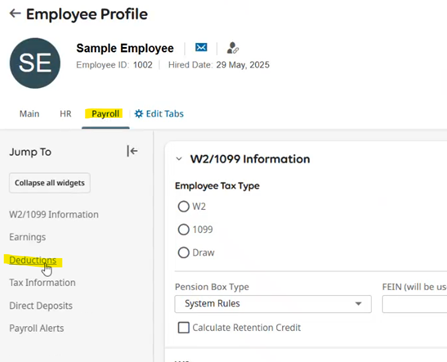Viewport: 447px width, 362px height.
Task: Click the back arrow beside Employee Profile
Action: pyautogui.click(x=15, y=14)
